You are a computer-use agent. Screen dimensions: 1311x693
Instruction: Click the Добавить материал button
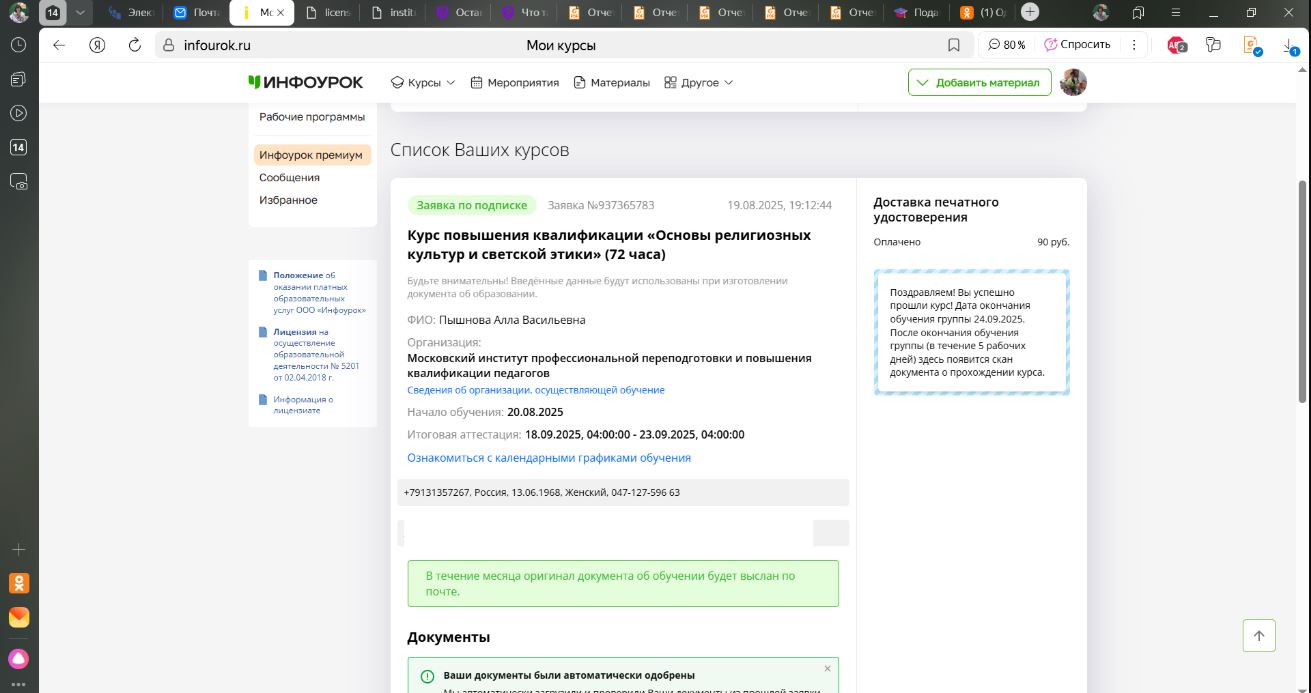pyautogui.click(x=979, y=82)
